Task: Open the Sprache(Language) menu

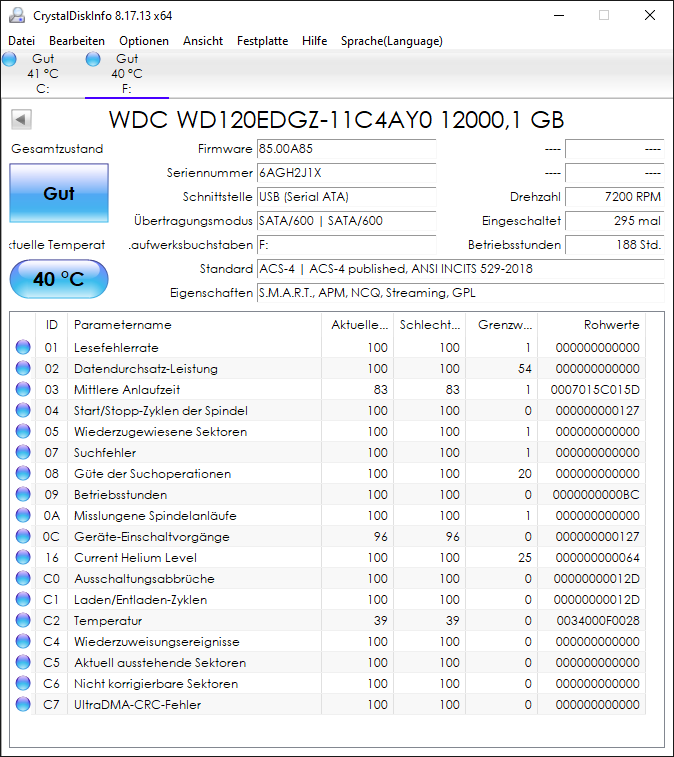Action: pos(392,41)
